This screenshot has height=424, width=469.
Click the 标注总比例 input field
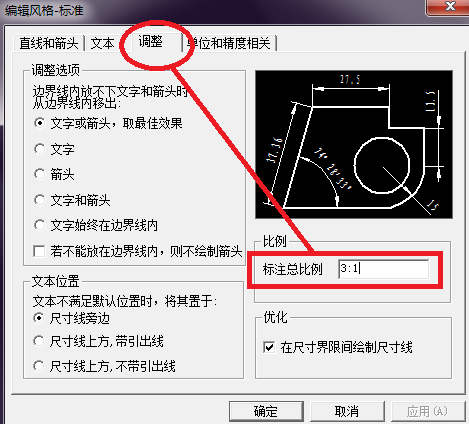click(384, 269)
